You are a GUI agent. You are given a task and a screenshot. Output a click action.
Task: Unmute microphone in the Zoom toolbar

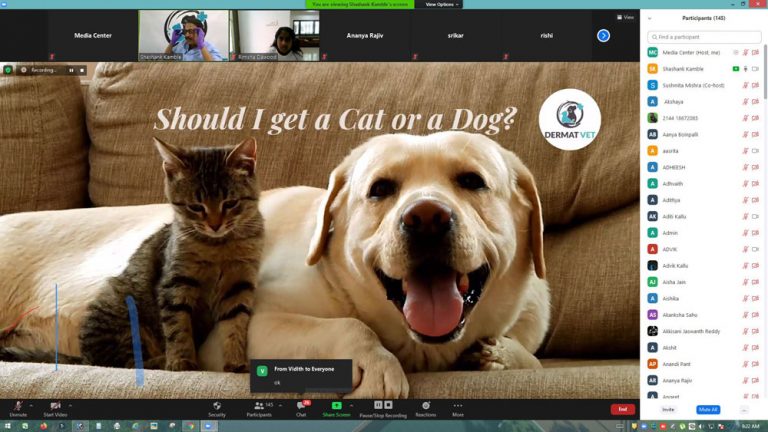(18, 408)
